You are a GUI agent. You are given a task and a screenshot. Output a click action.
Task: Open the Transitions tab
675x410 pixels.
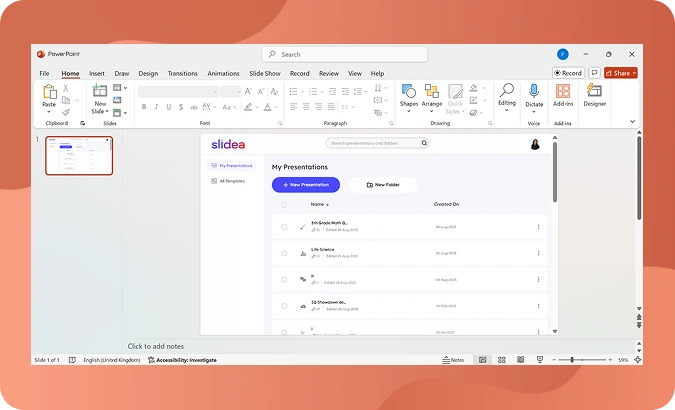(183, 74)
